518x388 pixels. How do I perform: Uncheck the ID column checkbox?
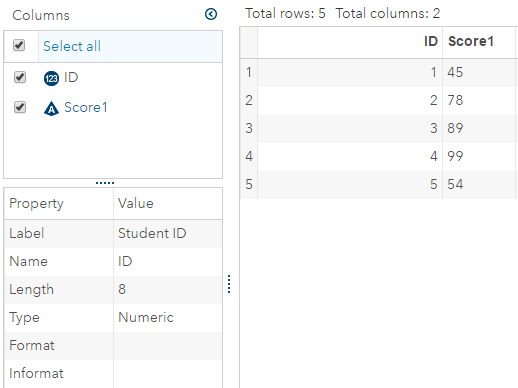coord(20,77)
